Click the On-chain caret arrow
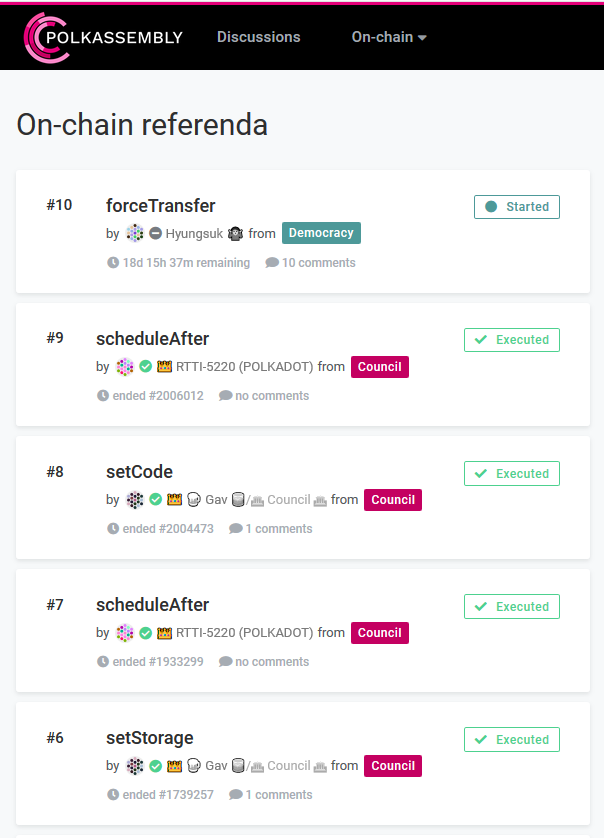Image resolution: width=604 pixels, height=838 pixels. point(422,37)
